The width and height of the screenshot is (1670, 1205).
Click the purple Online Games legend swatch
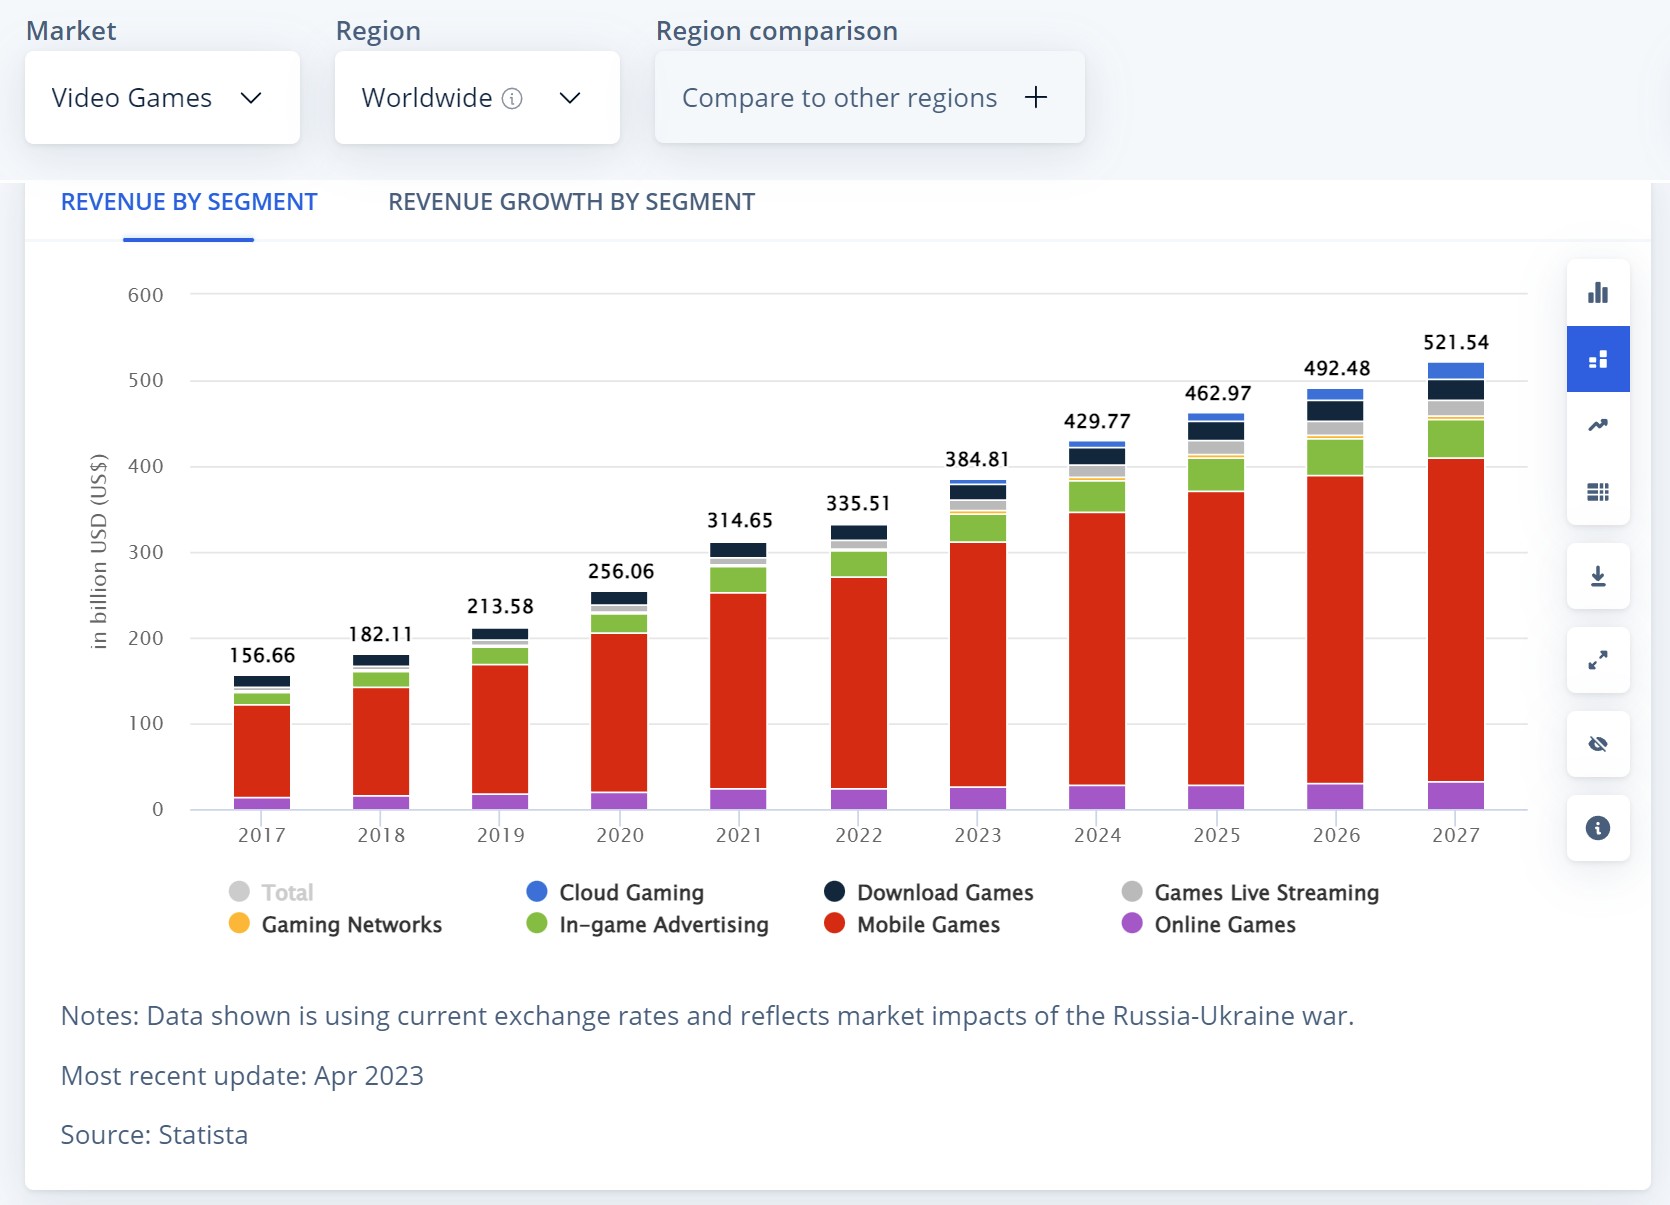(x=1132, y=924)
